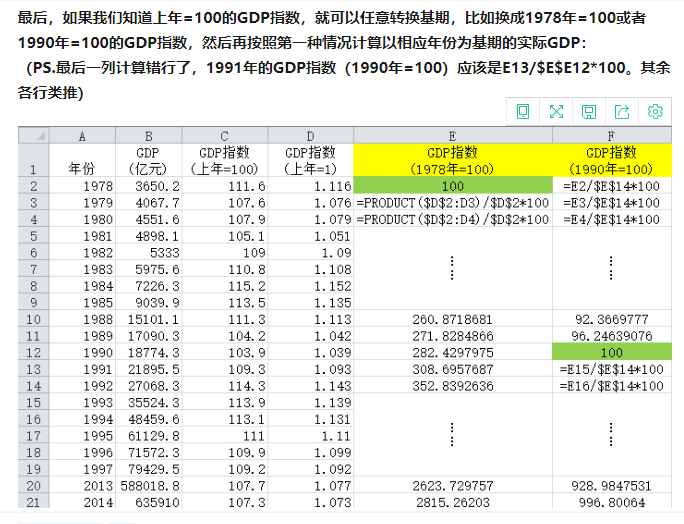Click the yellow header GDP指数(1978年=100)
Image resolution: width=684 pixels, height=524 pixels.
(x=453, y=161)
